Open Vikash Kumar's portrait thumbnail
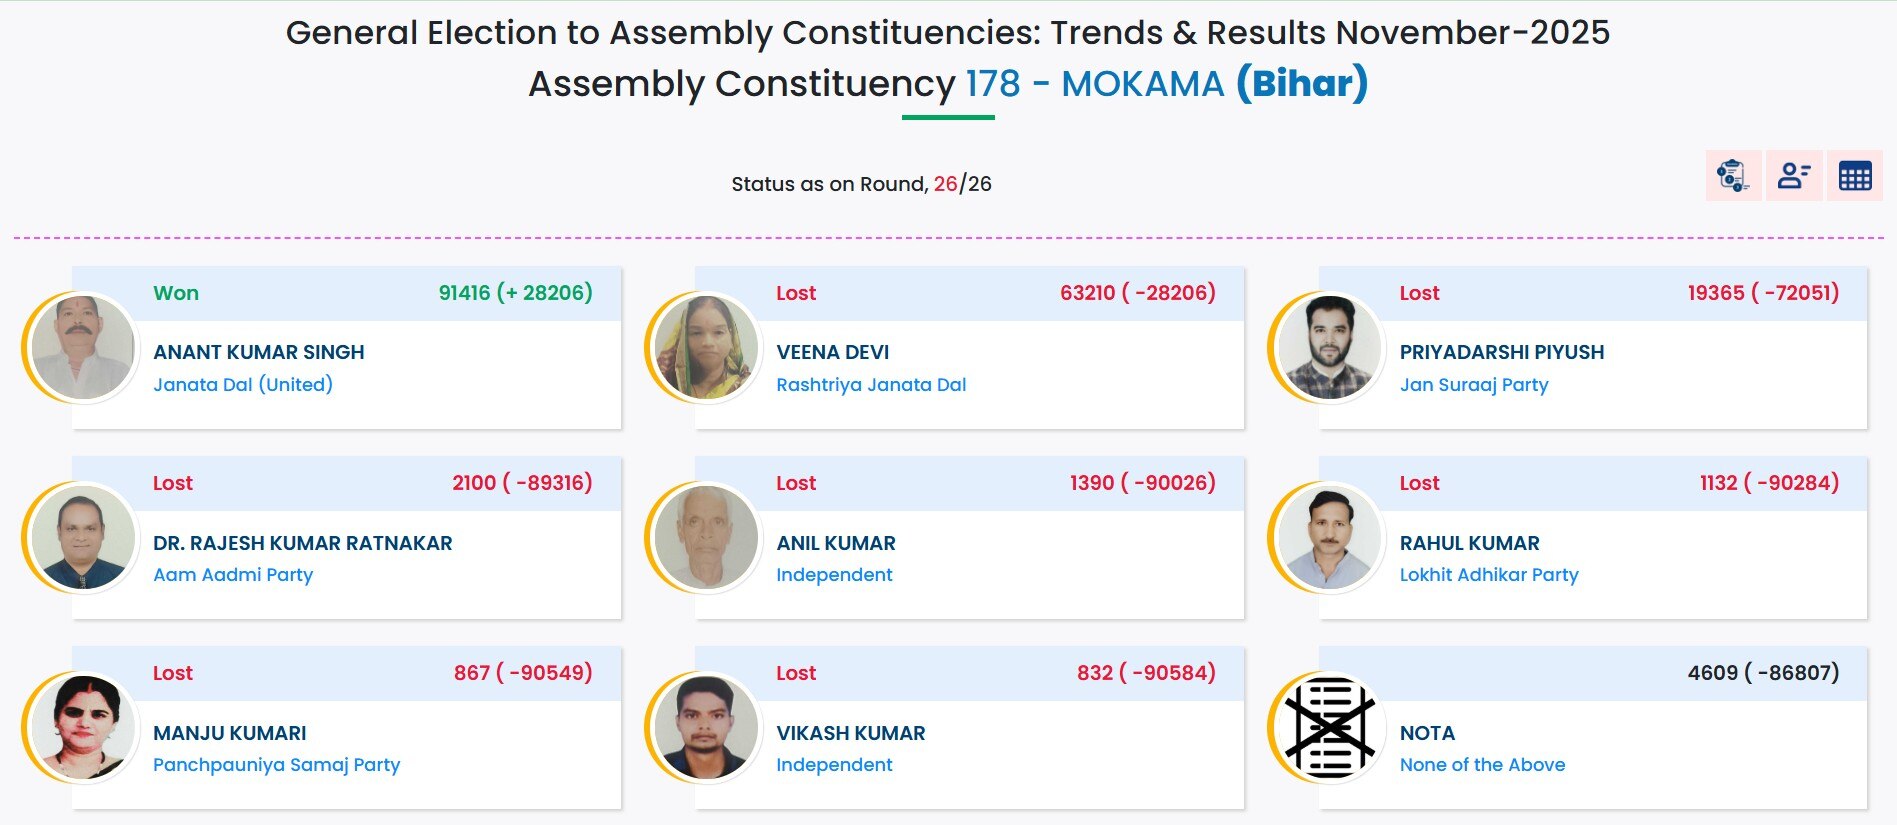 tap(706, 727)
